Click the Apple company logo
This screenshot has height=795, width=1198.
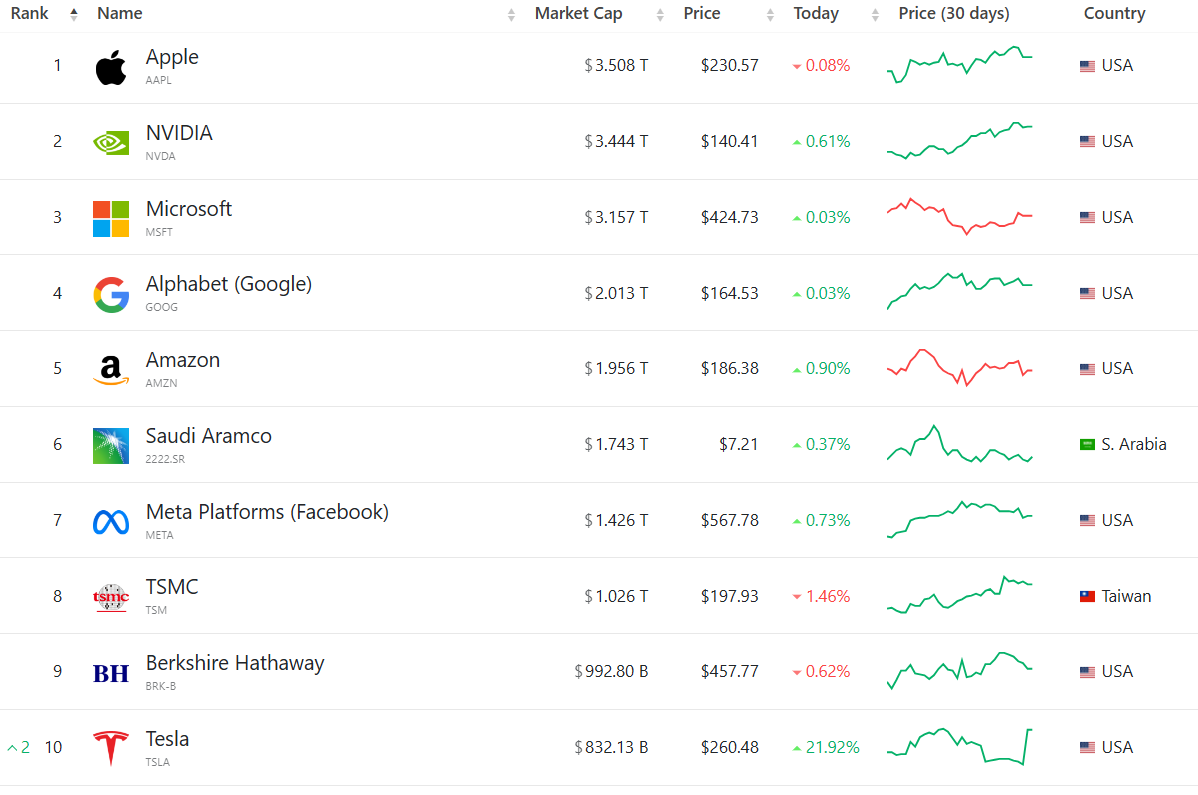click(111, 68)
